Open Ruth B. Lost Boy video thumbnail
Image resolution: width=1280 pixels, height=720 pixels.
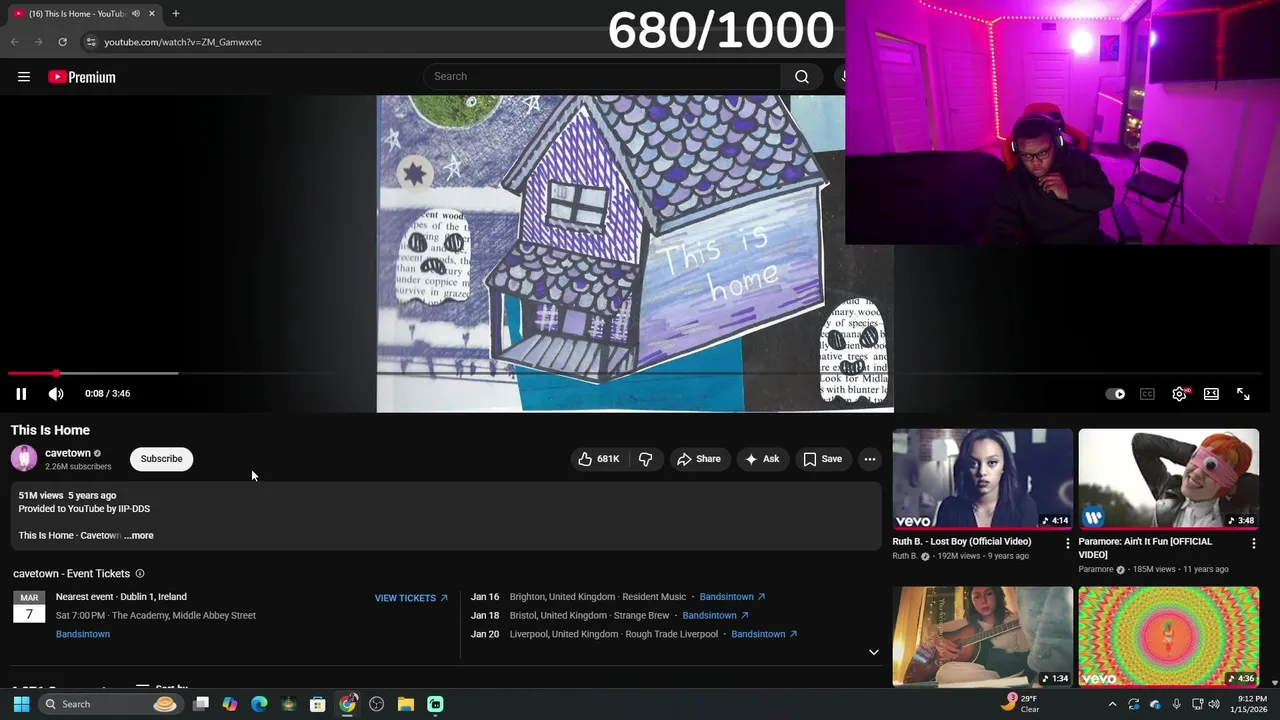point(982,479)
